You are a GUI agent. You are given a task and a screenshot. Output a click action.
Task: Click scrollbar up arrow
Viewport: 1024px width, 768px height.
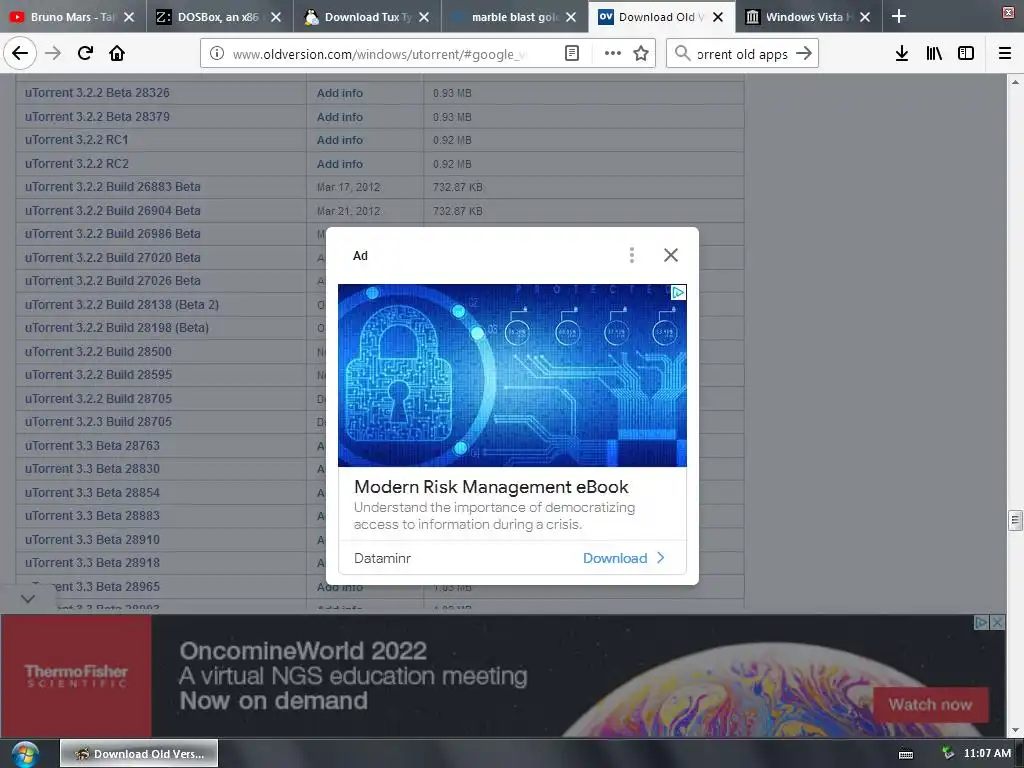pyautogui.click(x=1015, y=82)
